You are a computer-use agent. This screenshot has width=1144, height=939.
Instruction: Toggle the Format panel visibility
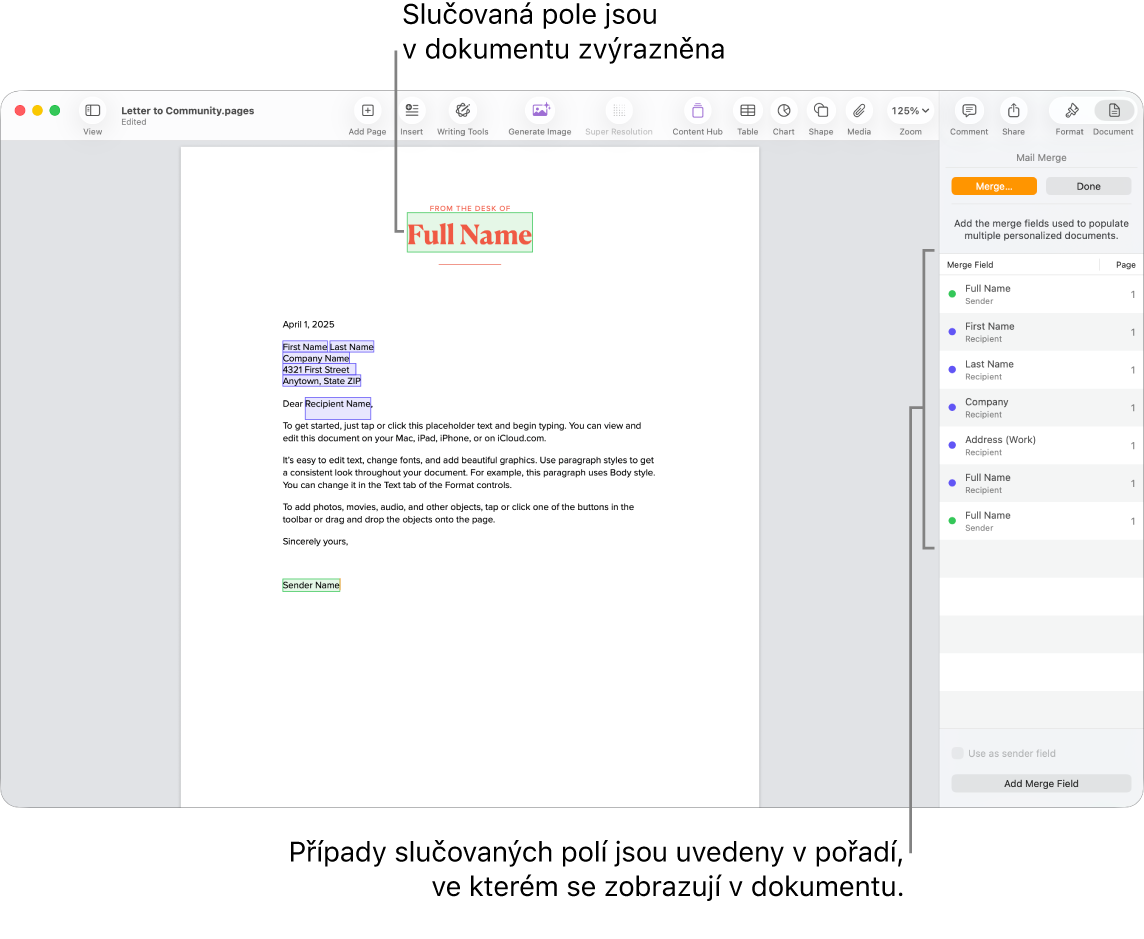[x=1069, y=111]
